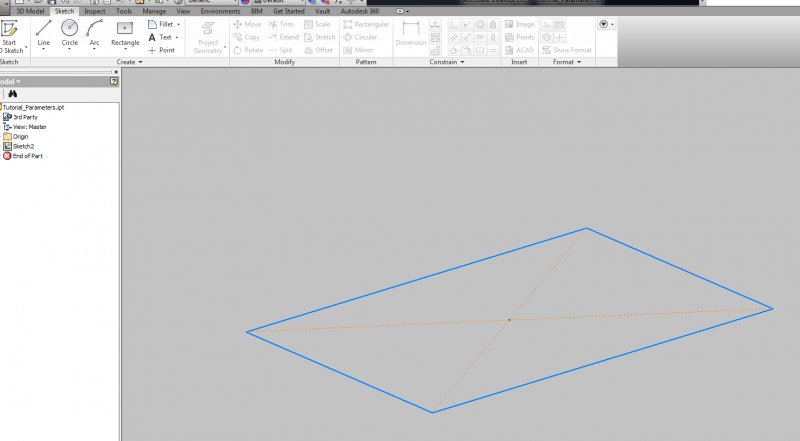Click the Point tool in Create panel
The height and width of the screenshot is (441, 800).
click(161, 50)
